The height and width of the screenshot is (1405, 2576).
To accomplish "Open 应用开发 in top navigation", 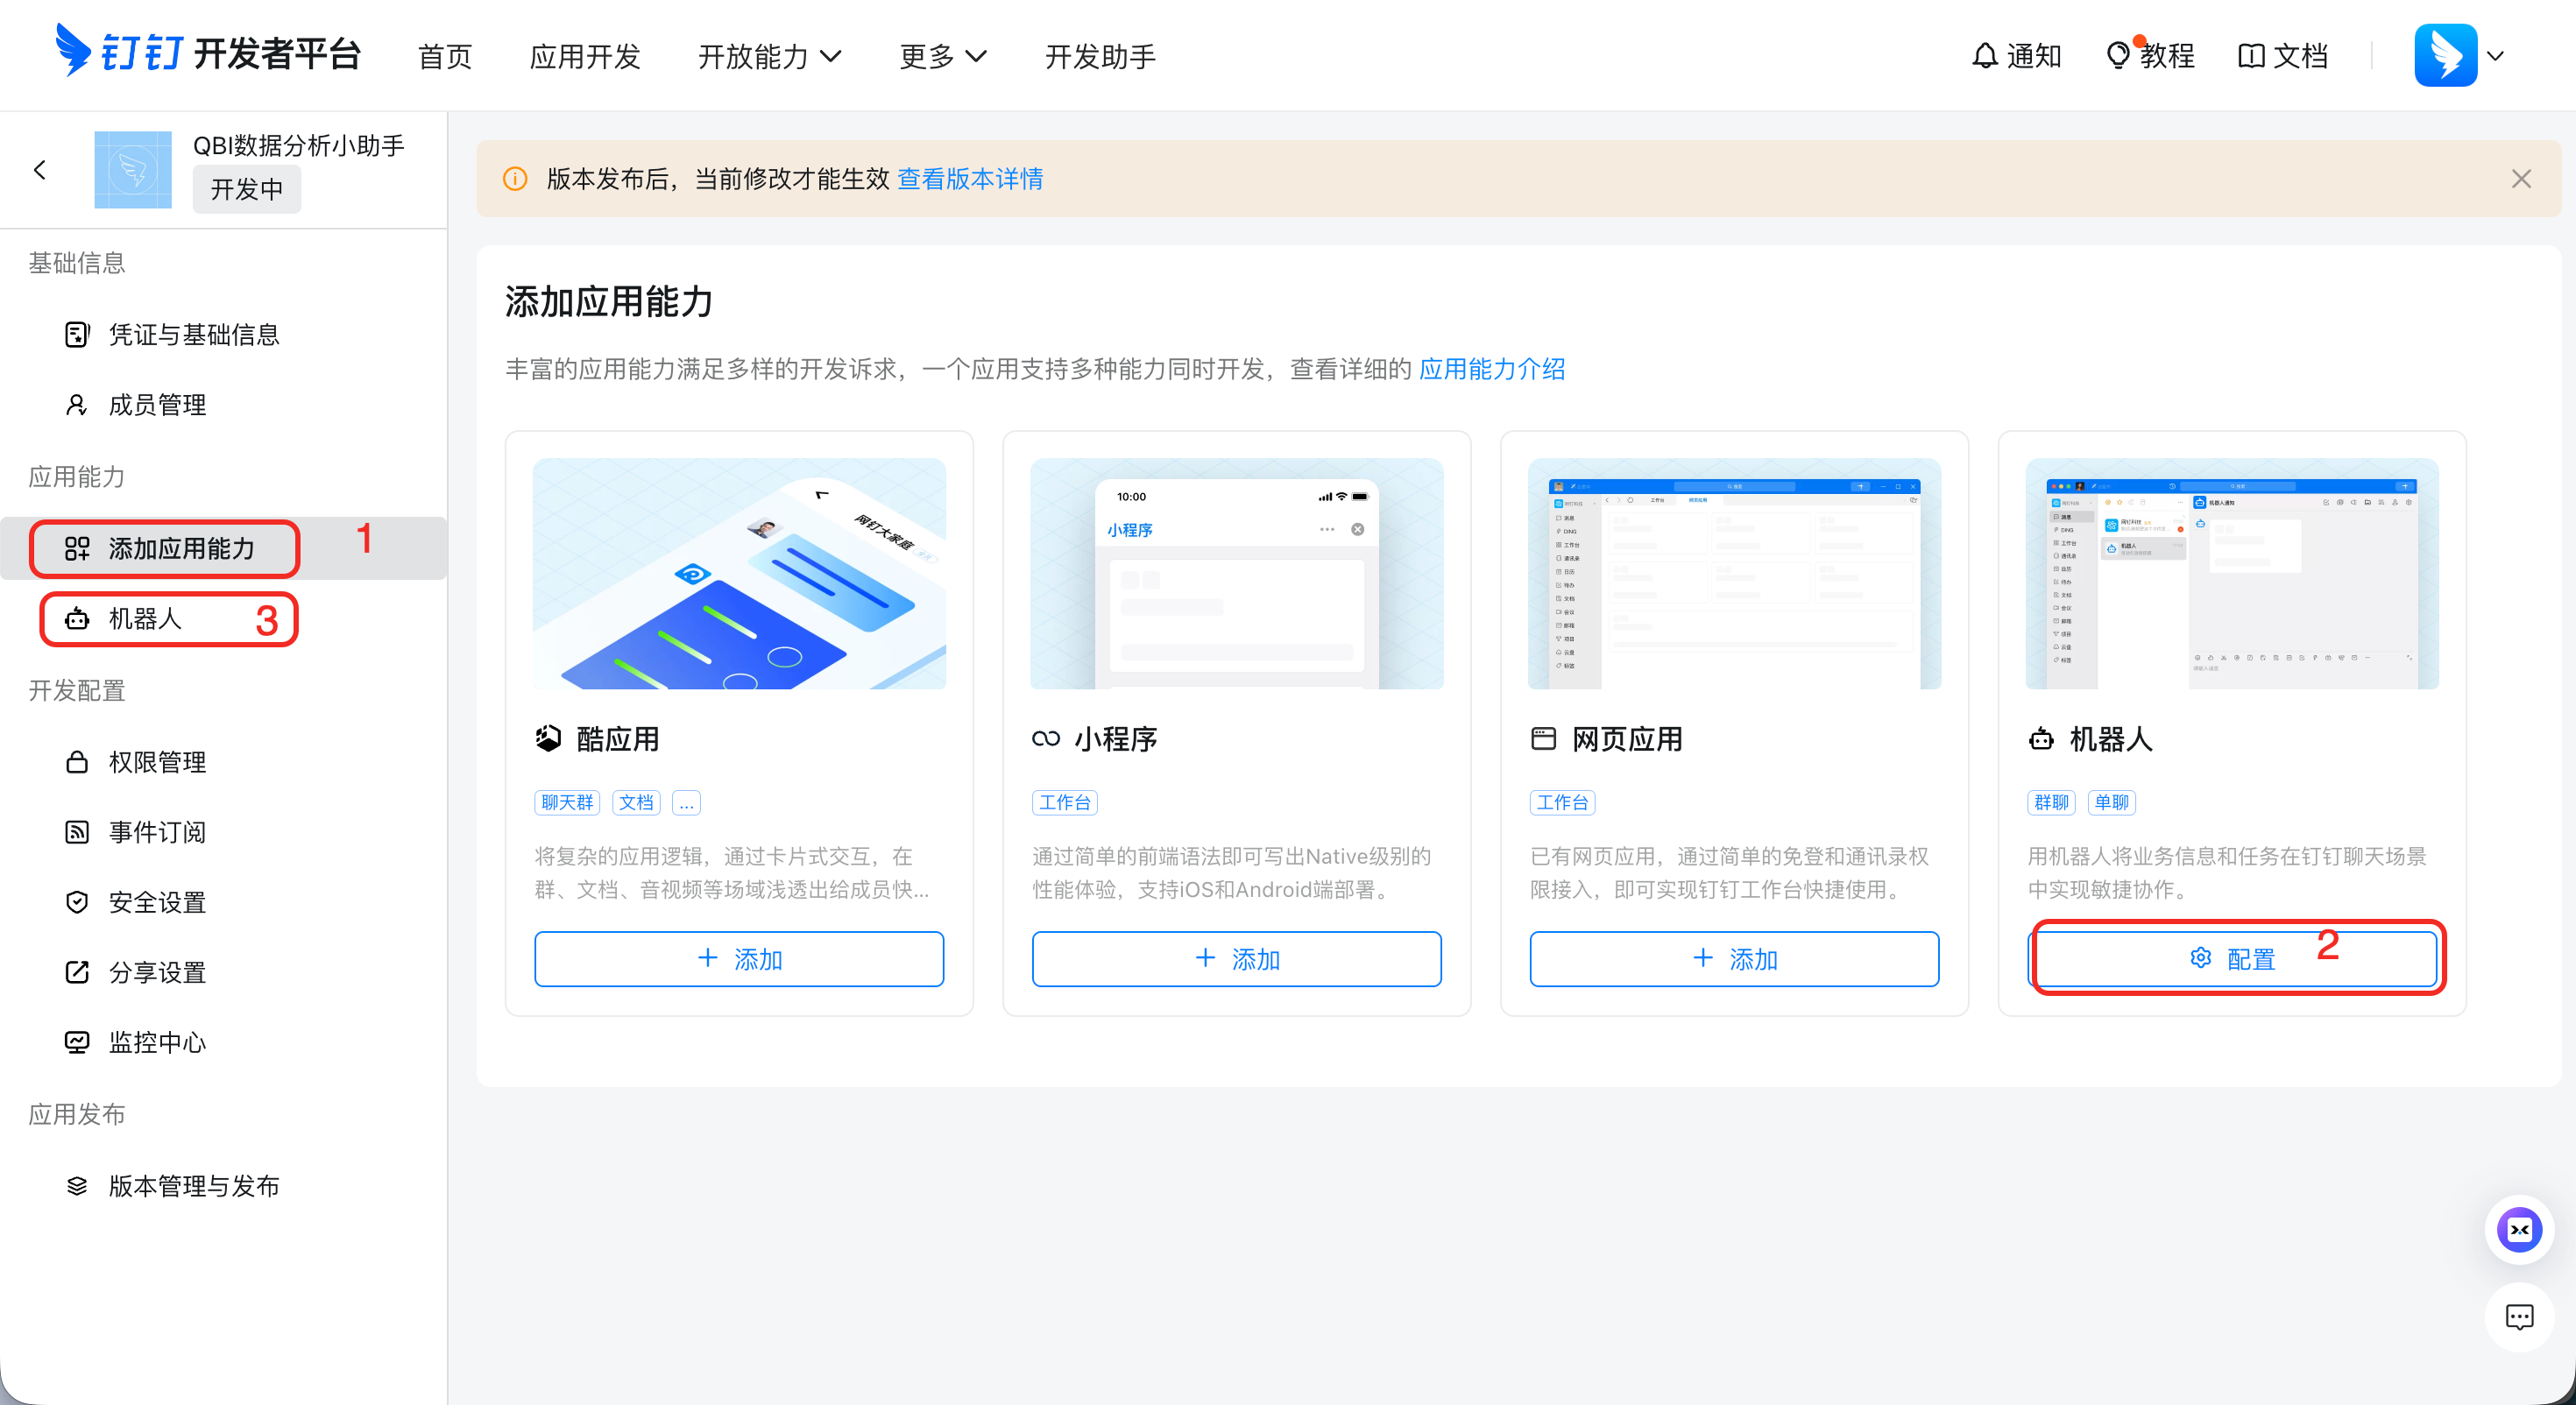I will coord(585,56).
